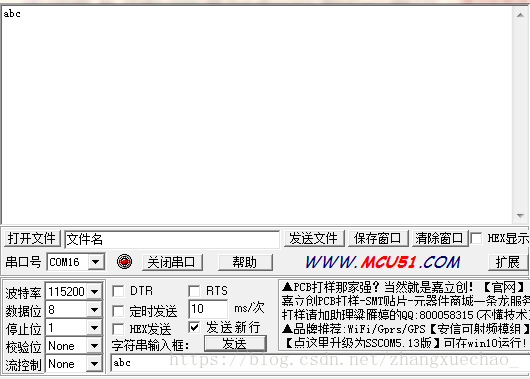The image size is (530, 379).
Task: Open the 波特率 115200 baud rate dropdown
Action: (95, 291)
